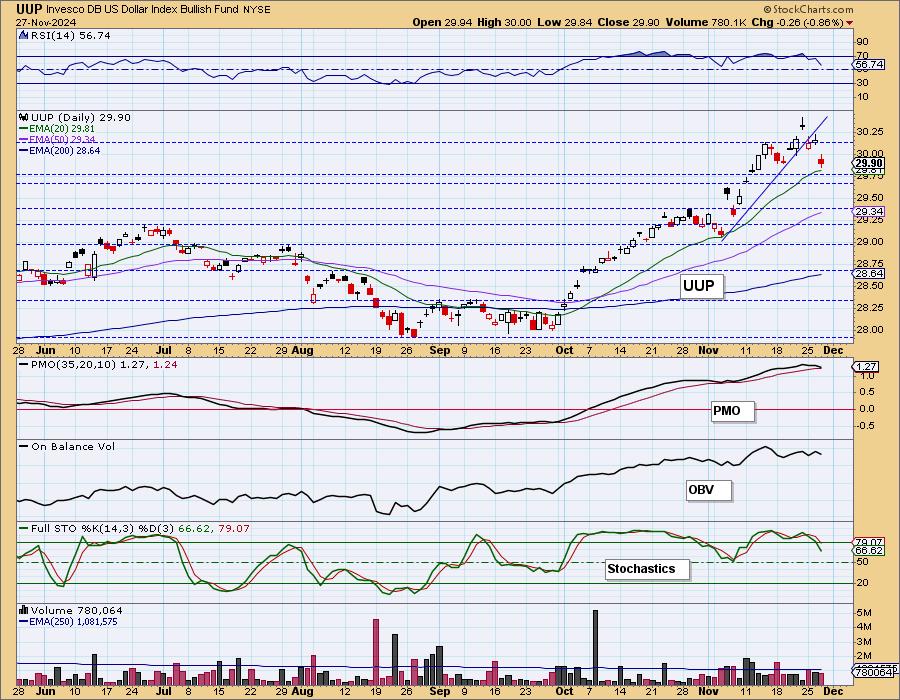Click the 5M volume axis label
Image resolution: width=900 pixels, height=700 pixels.
tap(864, 613)
